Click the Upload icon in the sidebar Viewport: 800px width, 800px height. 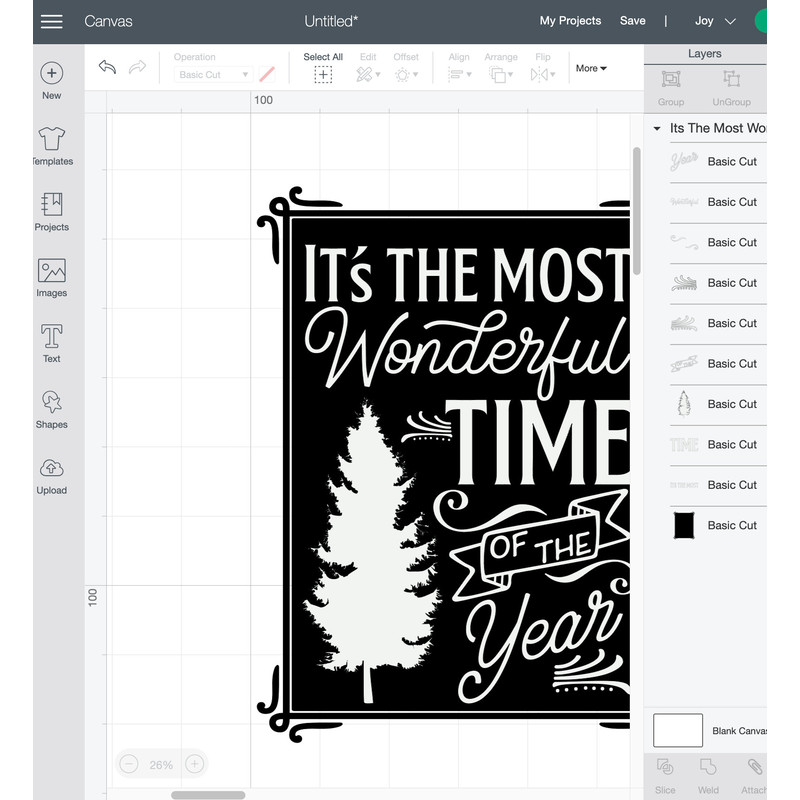pyautogui.click(x=51, y=473)
